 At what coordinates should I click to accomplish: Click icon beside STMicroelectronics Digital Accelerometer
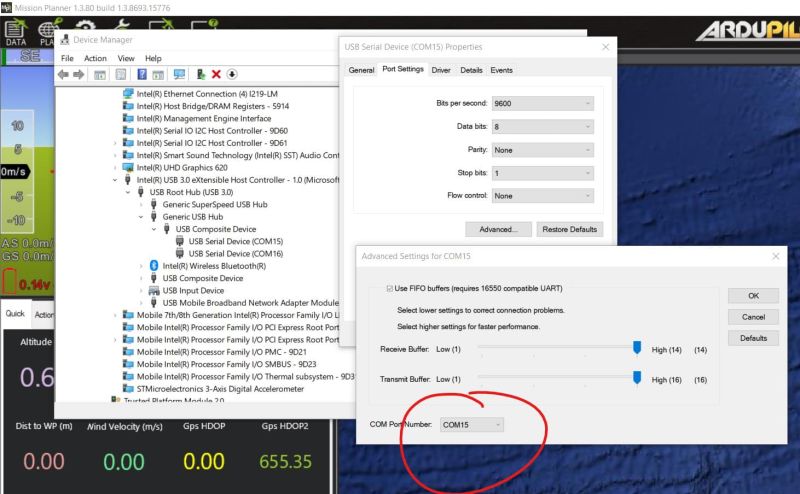pos(128,389)
